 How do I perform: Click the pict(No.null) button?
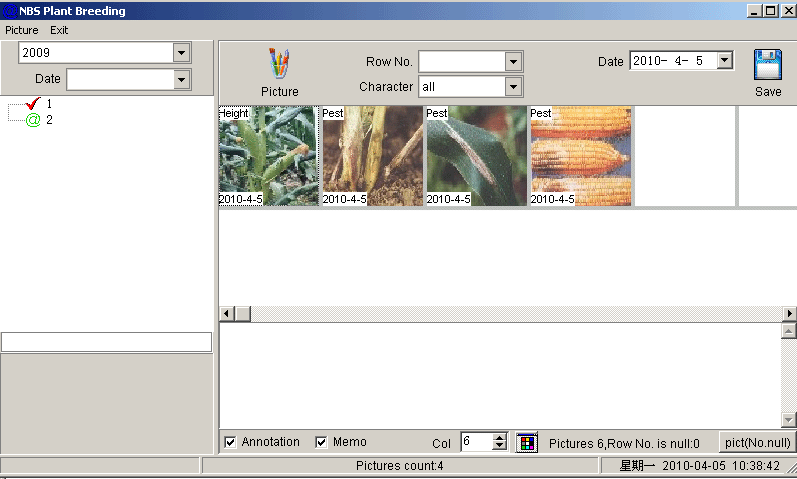click(757, 442)
